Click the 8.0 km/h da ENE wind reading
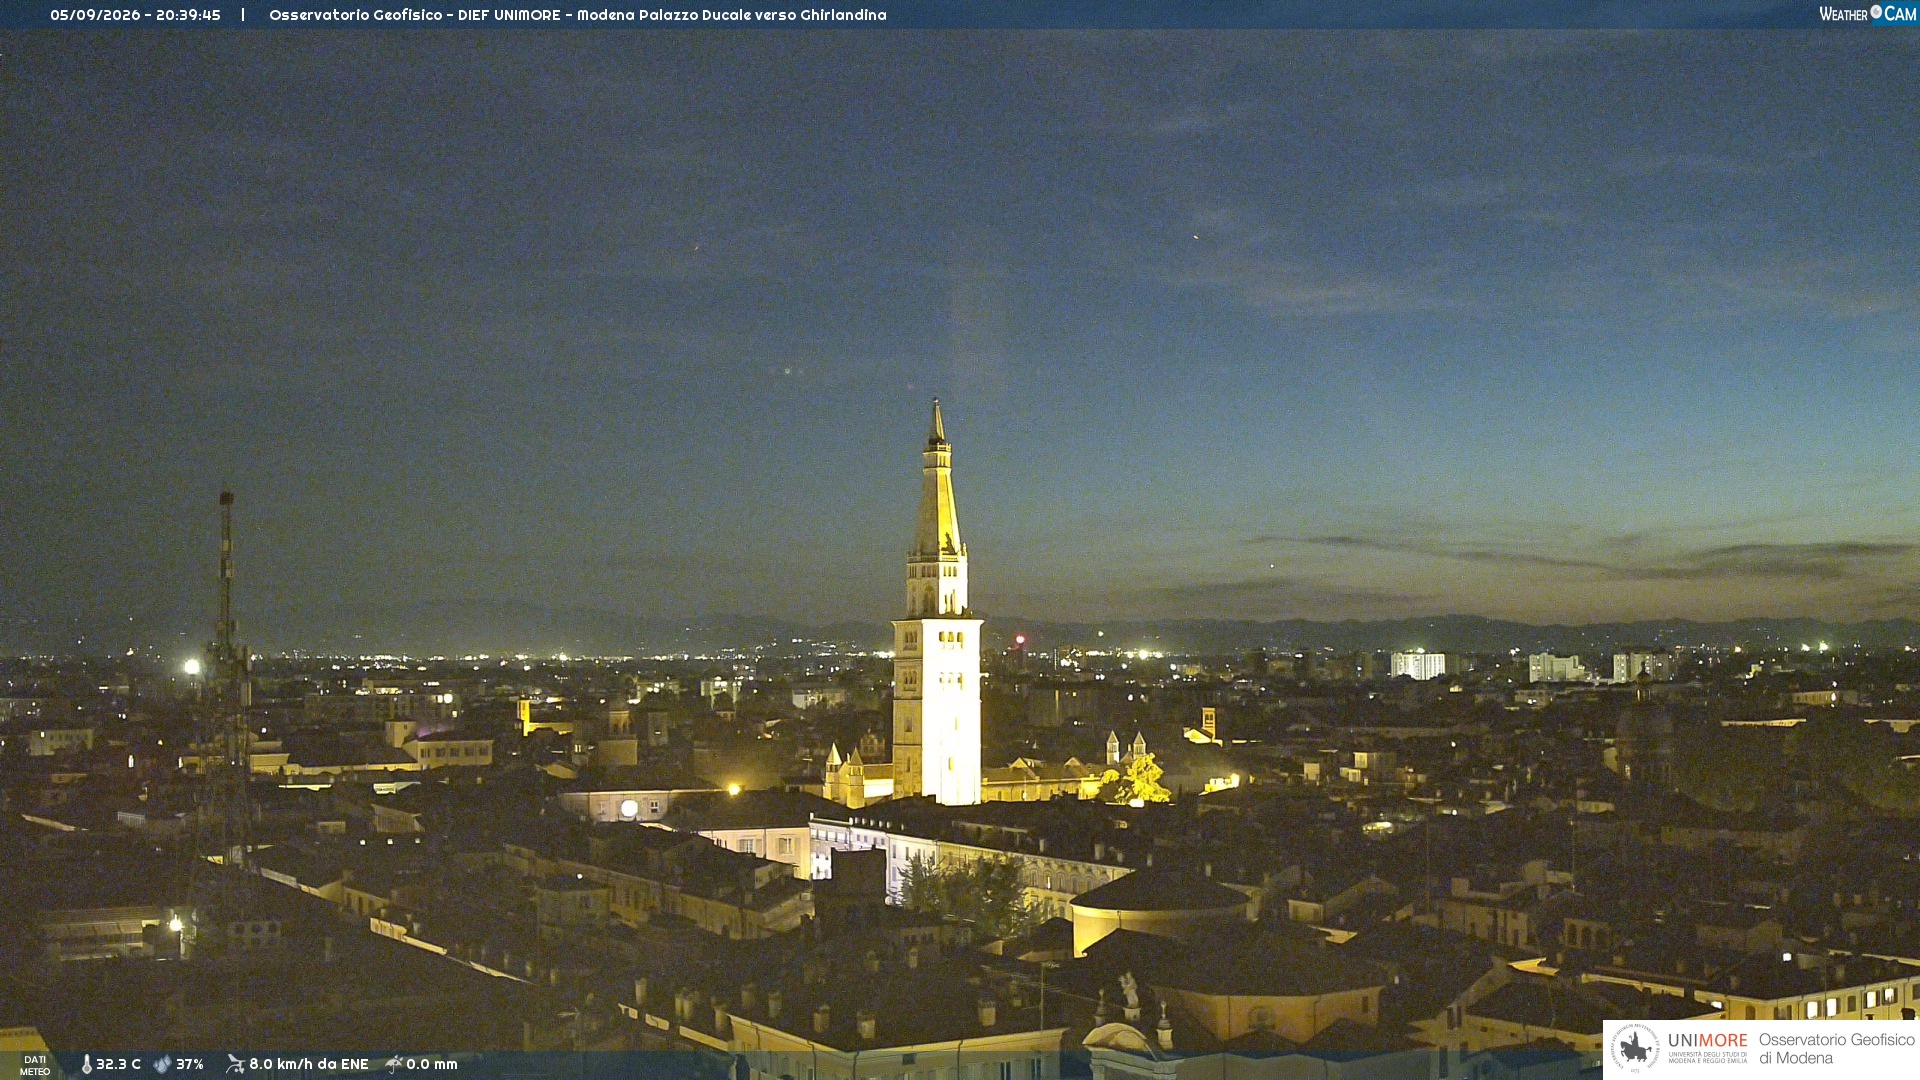The height and width of the screenshot is (1080, 1920). click(308, 1064)
